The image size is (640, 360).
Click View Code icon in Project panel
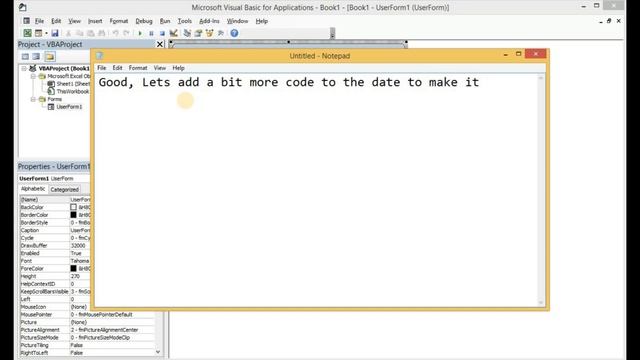click(25, 56)
